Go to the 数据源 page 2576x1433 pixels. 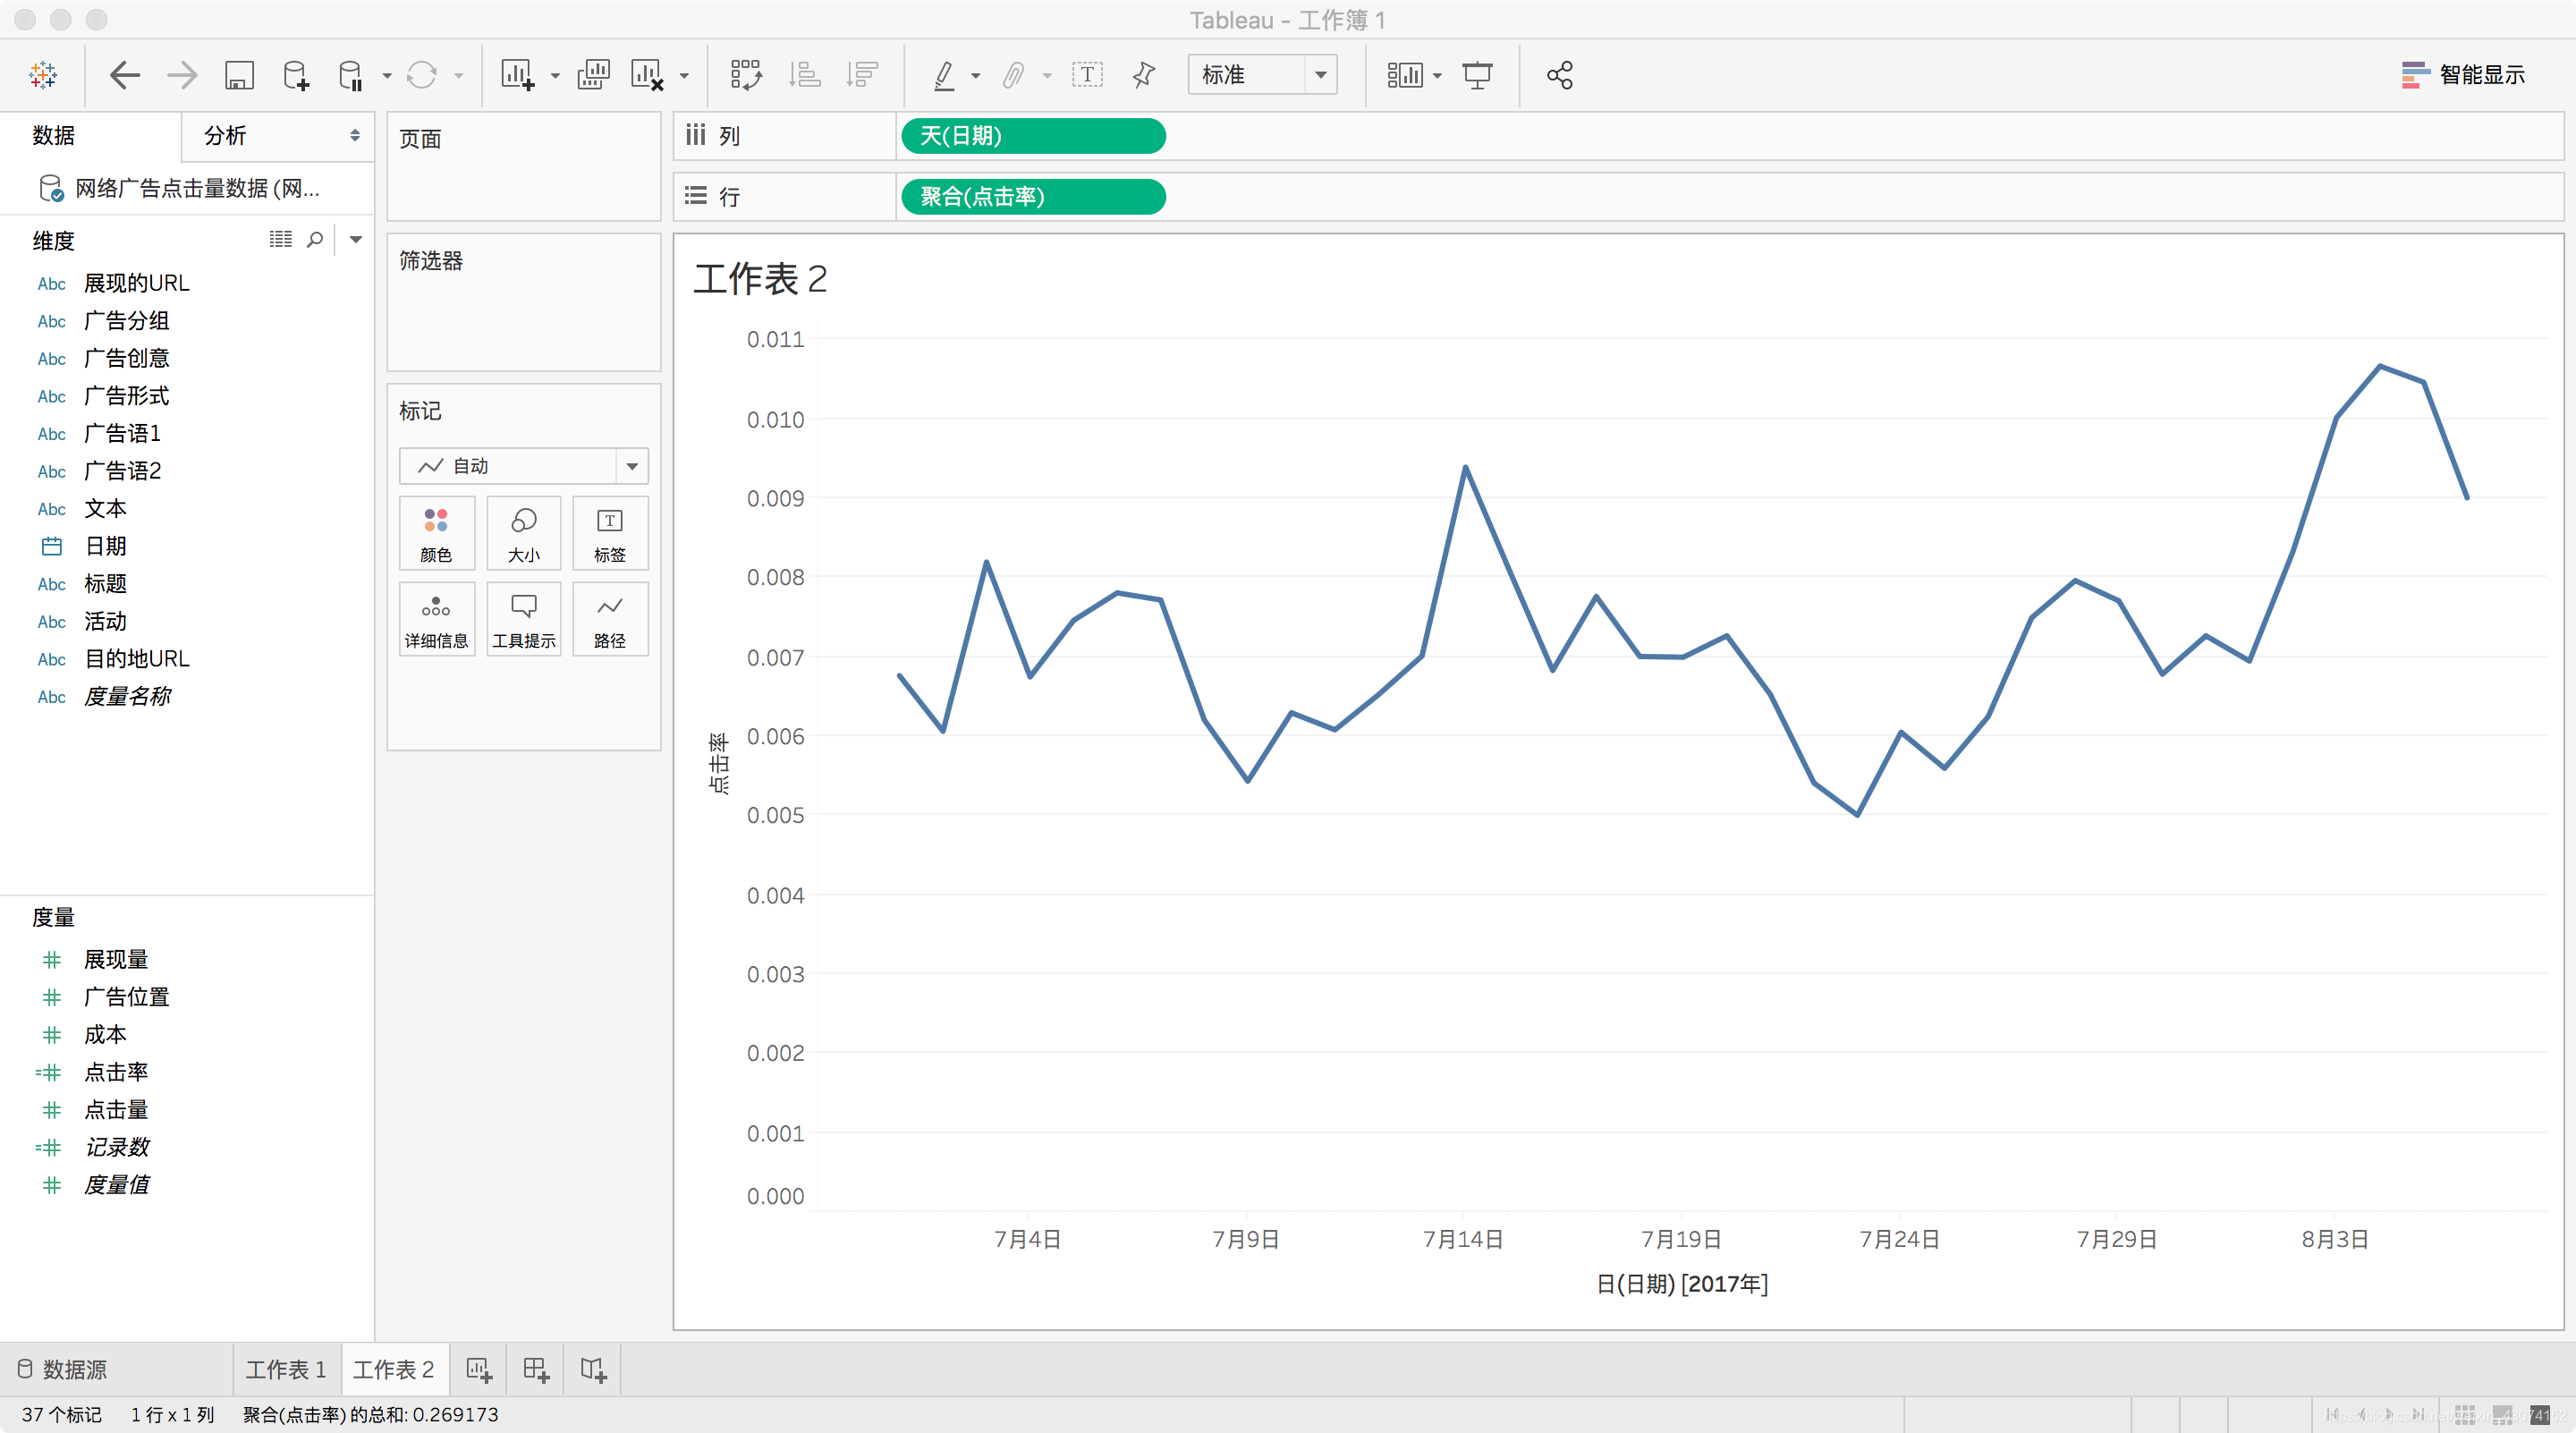(x=62, y=1369)
